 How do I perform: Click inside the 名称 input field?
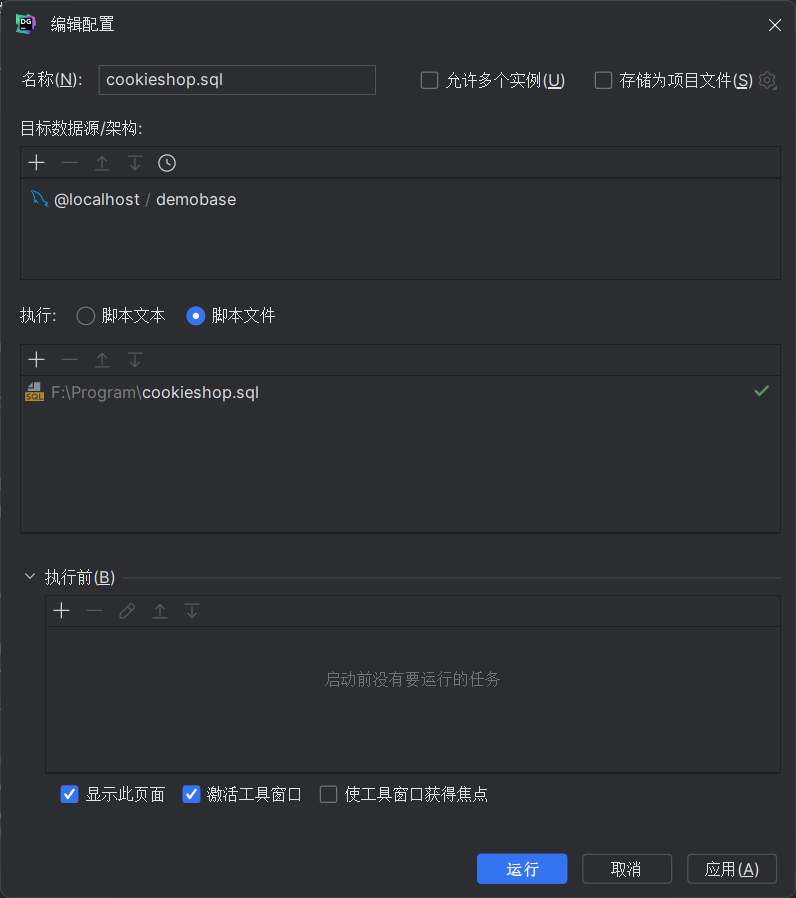(x=236, y=79)
